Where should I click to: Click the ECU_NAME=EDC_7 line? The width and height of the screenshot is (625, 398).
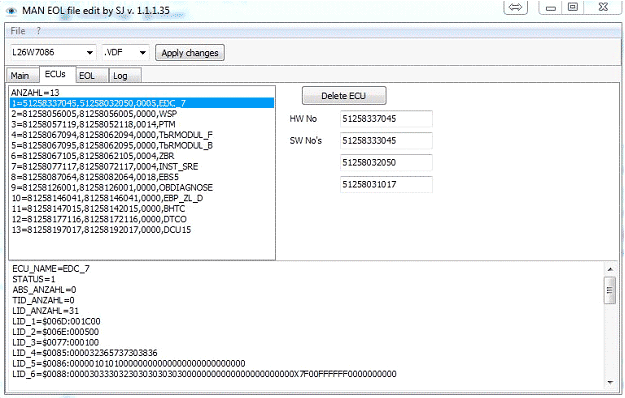tap(51, 269)
